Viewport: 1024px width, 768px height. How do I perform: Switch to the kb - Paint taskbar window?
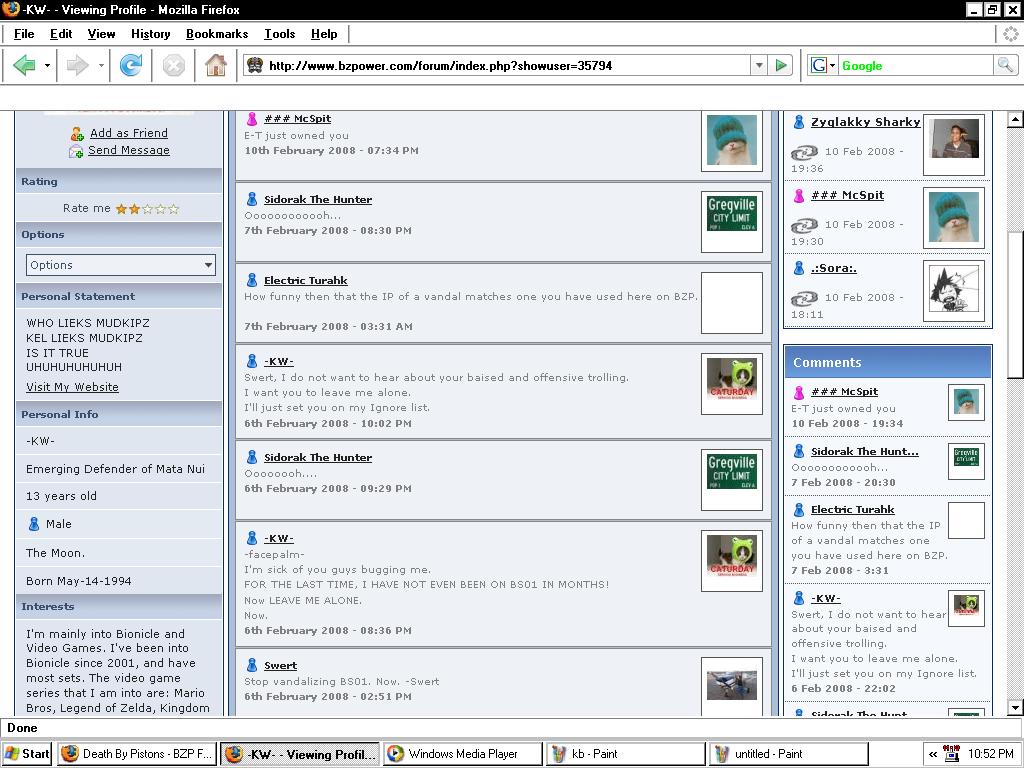click(x=626, y=754)
